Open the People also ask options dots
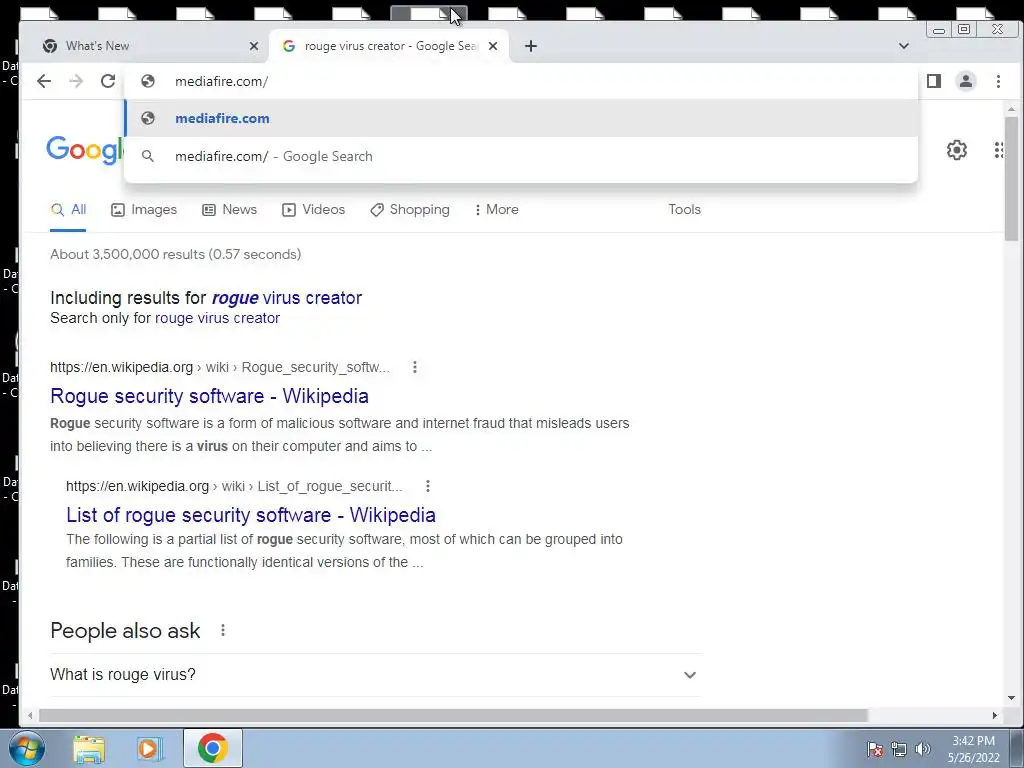Screen dimensions: 1024x768 pos(223,630)
